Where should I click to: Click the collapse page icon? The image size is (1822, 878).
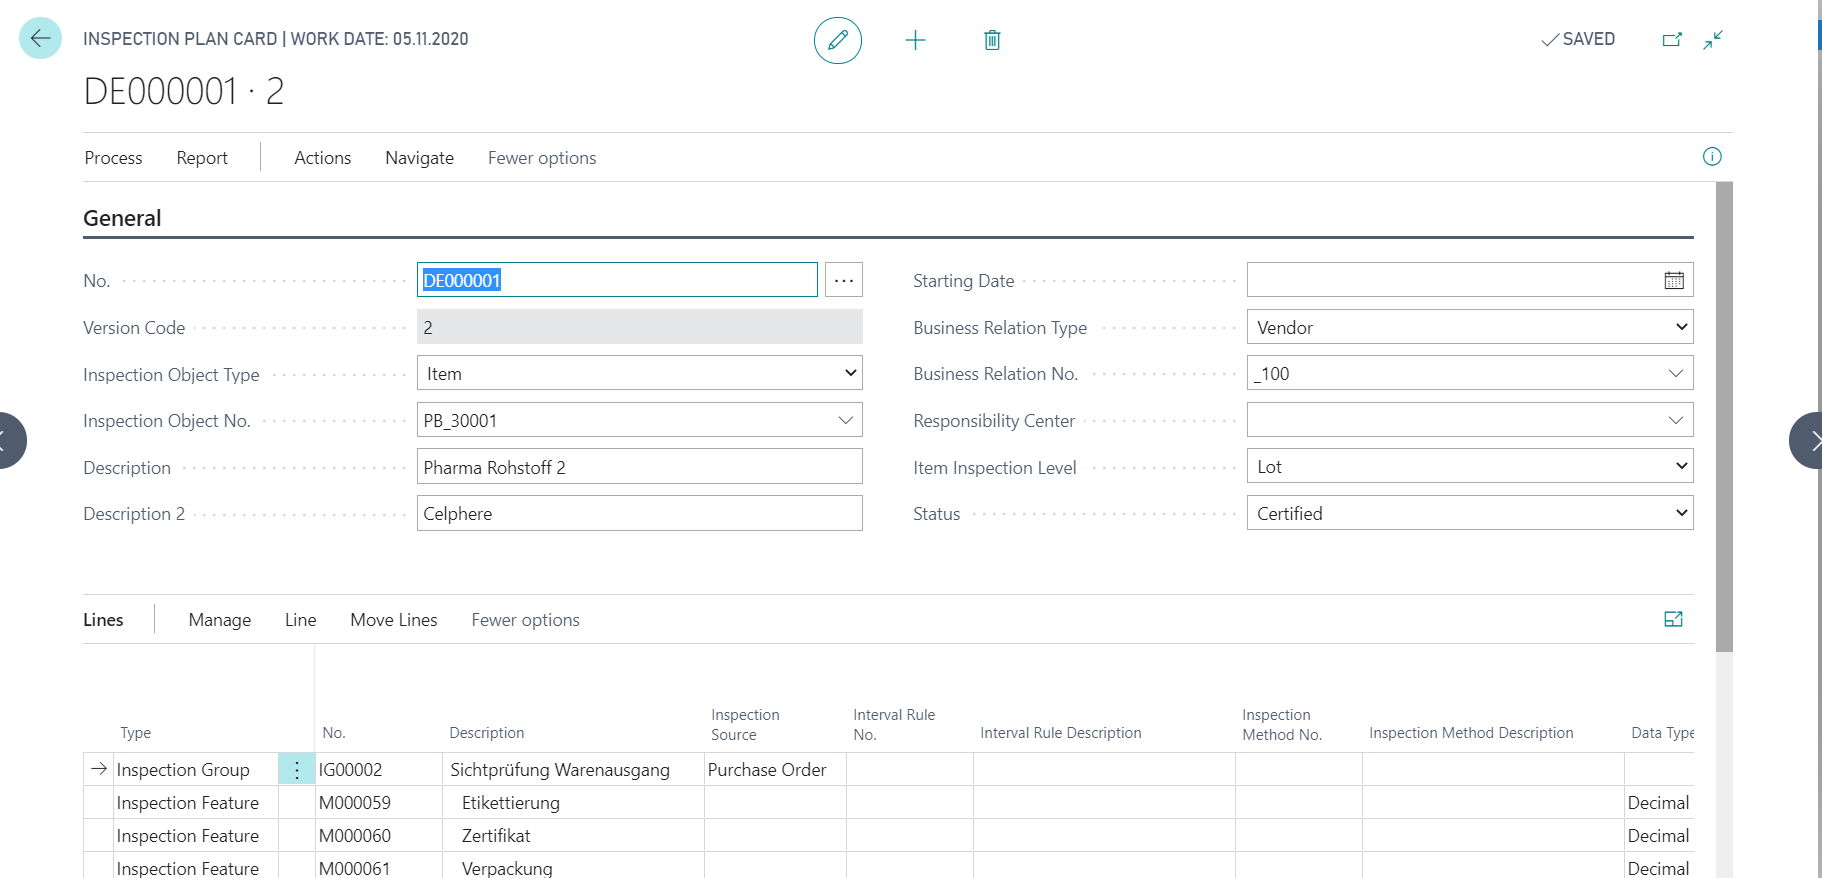tap(1713, 40)
